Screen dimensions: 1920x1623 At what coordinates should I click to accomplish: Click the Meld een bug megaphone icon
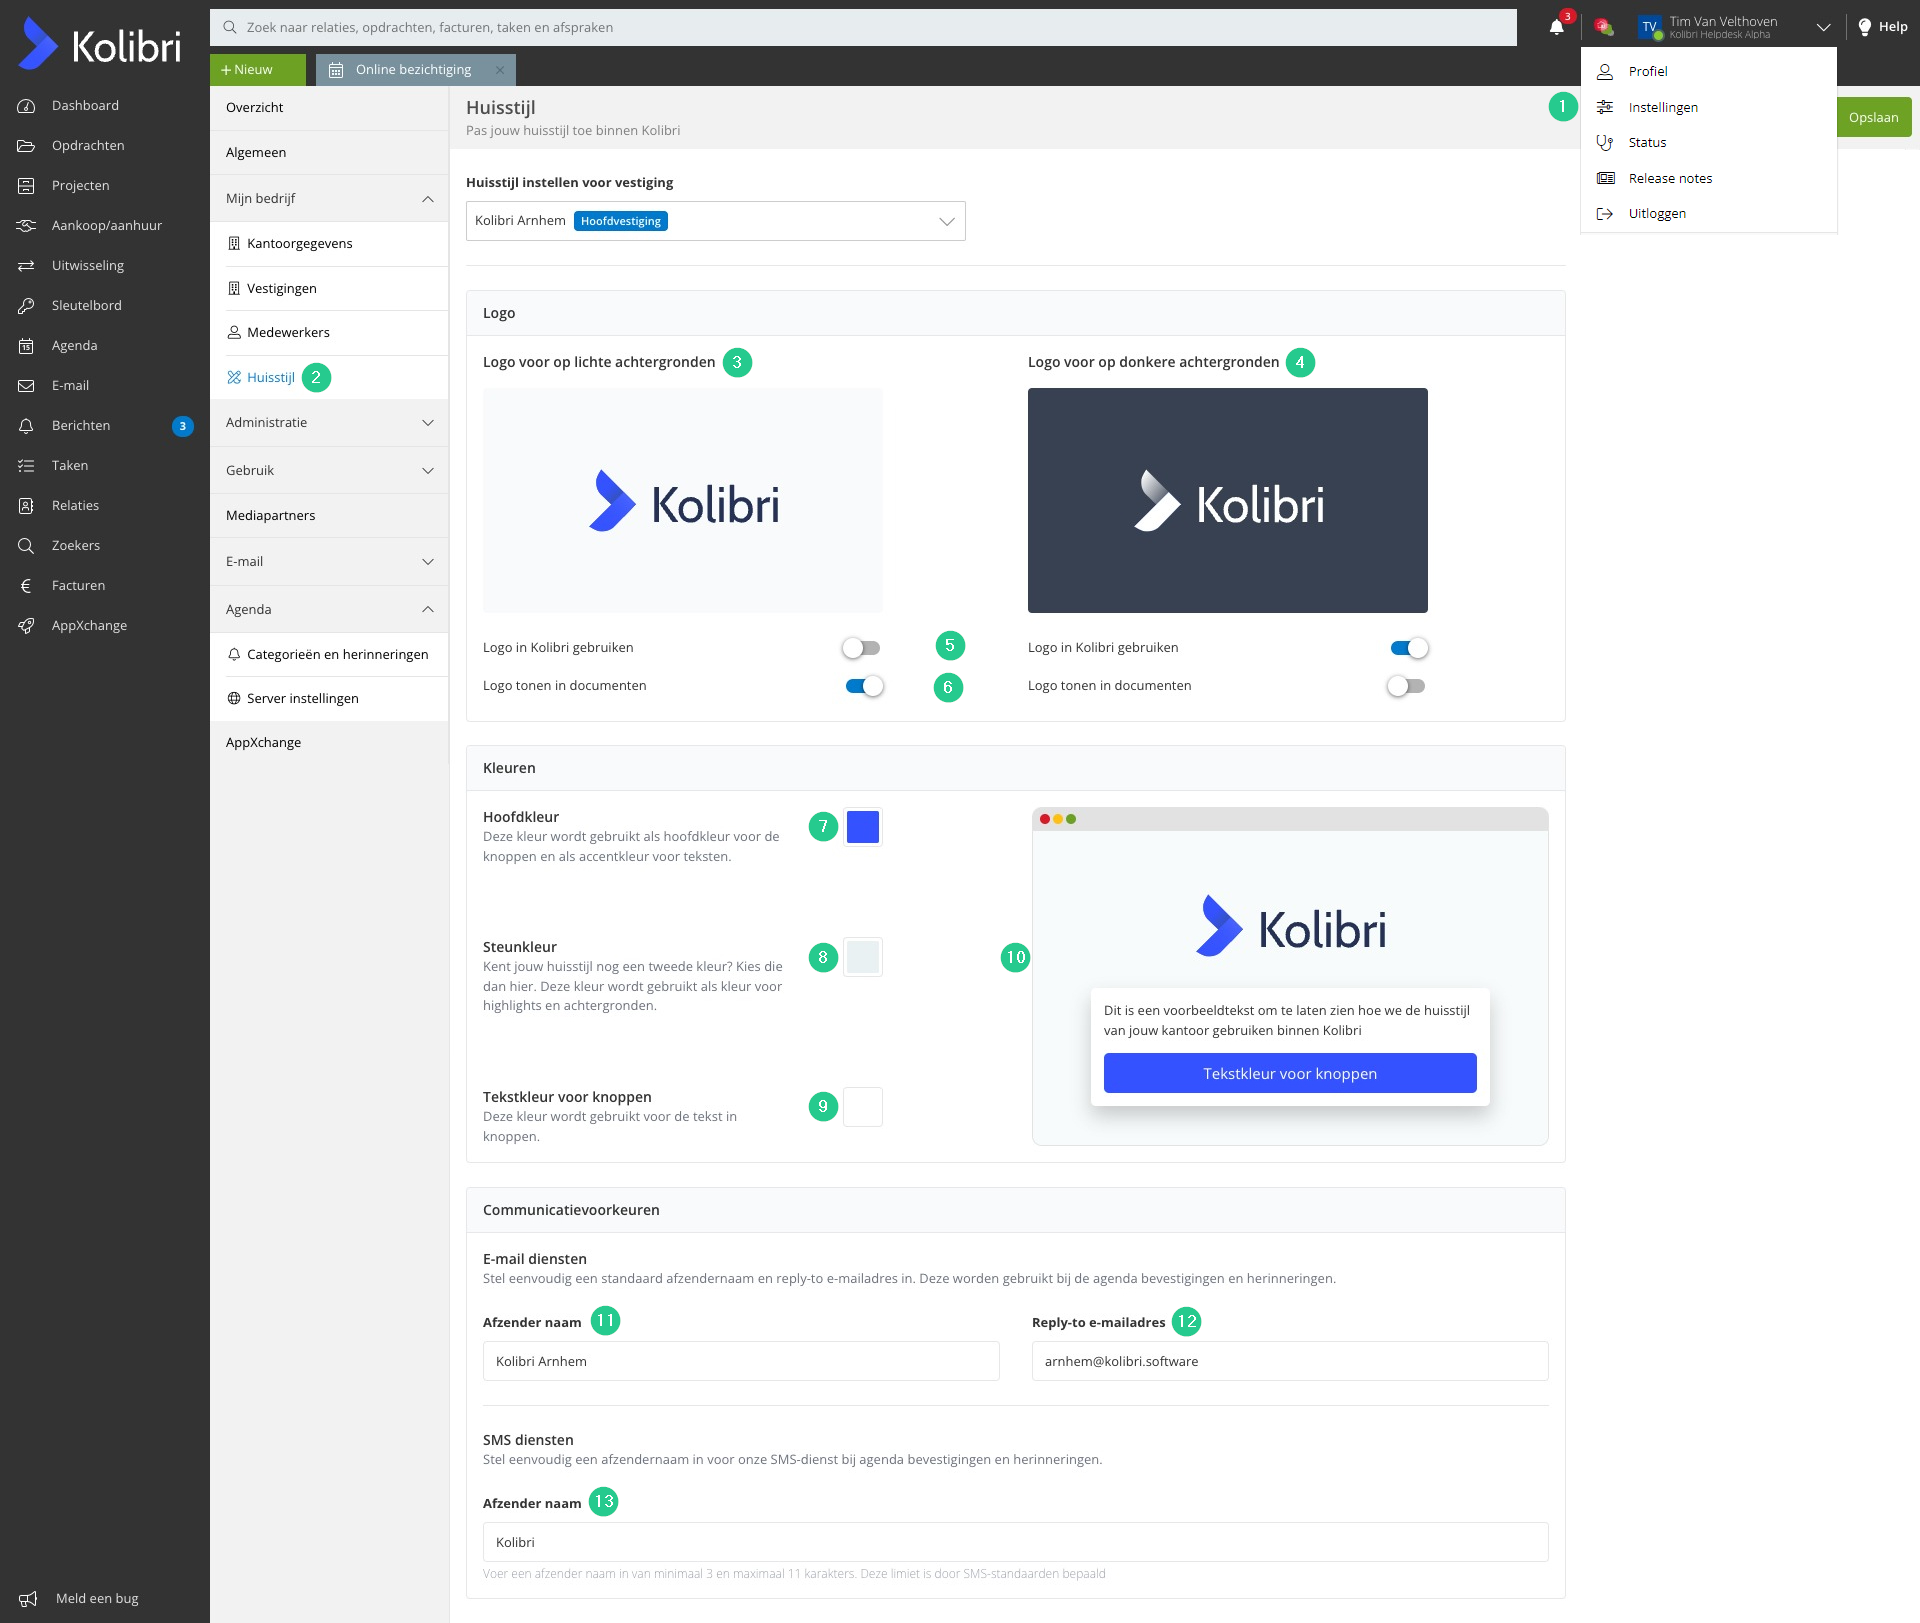click(x=28, y=1598)
